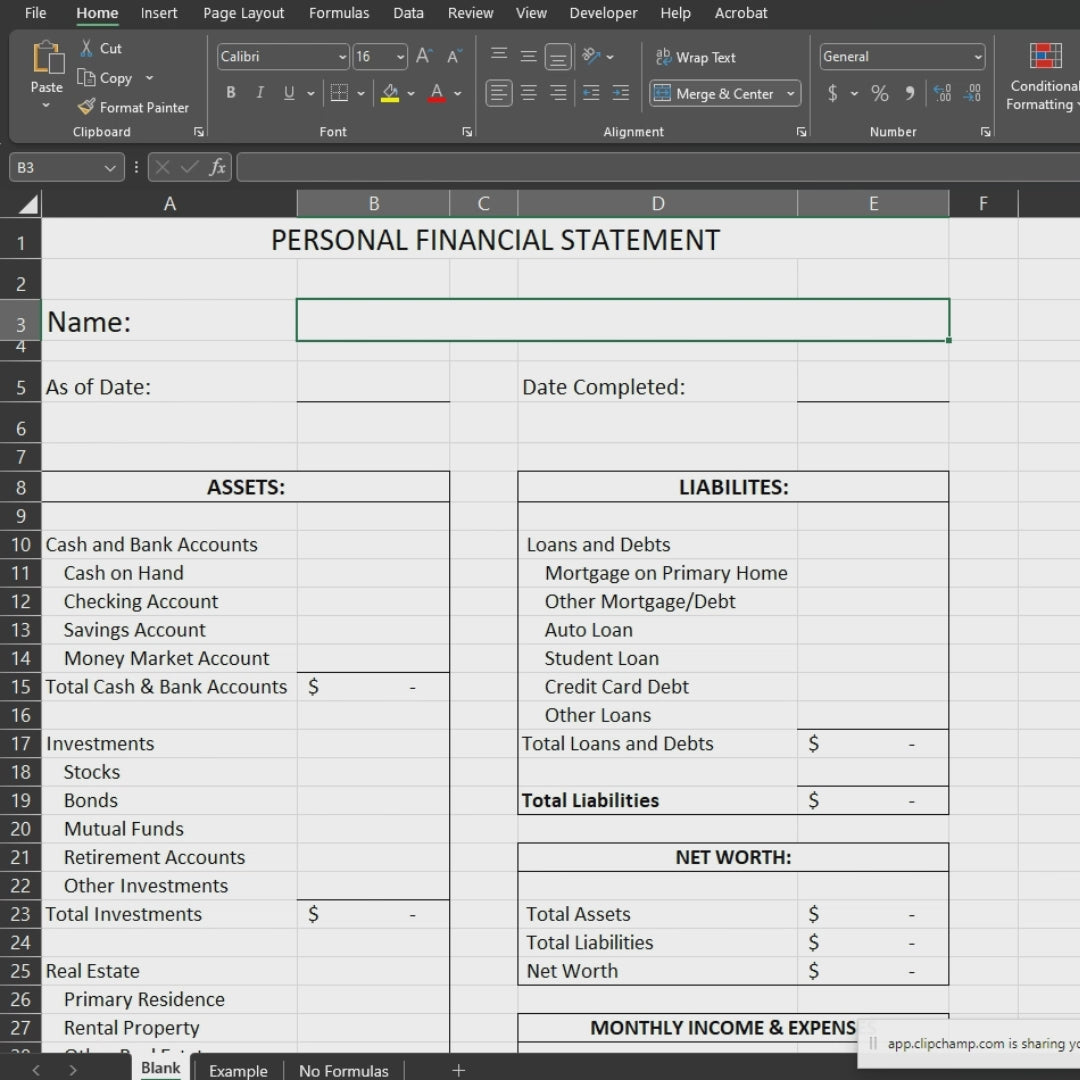Click the Comma Style icon
1080x1080 pixels.
click(908, 93)
